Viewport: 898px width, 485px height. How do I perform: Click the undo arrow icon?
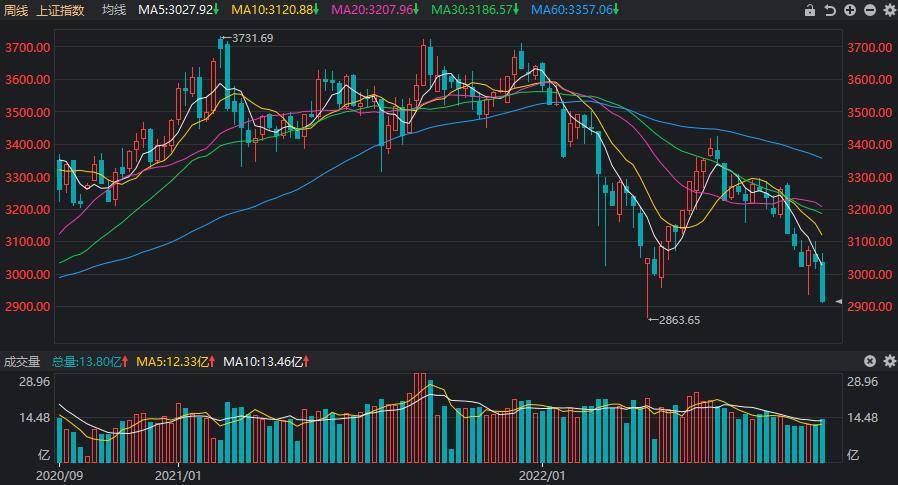click(x=830, y=10)
